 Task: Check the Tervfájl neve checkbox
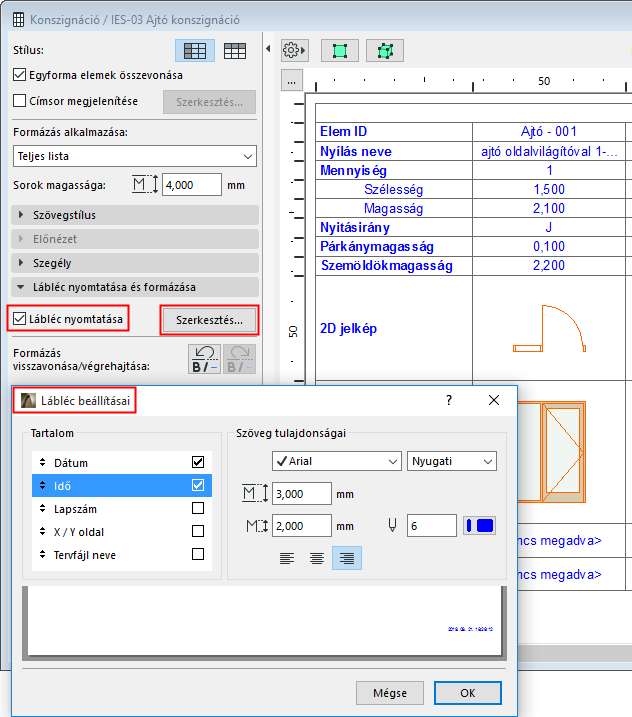[198, 554]
